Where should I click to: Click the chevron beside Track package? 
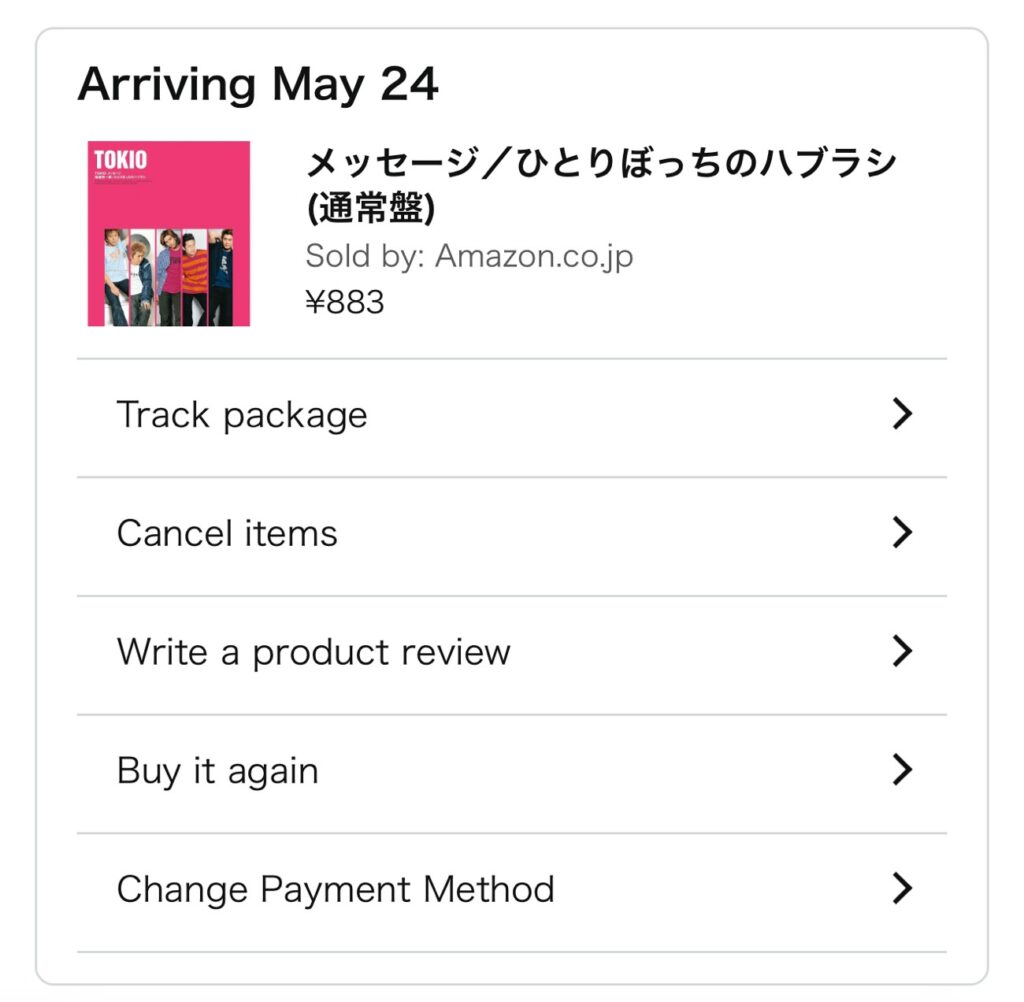click(x=902, y=414)
